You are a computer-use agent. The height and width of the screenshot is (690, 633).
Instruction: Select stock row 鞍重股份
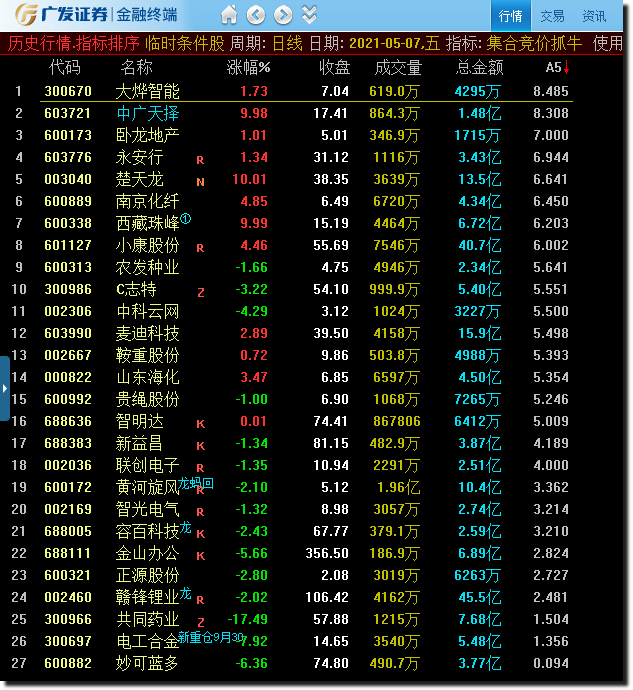(x=306, y=355)
